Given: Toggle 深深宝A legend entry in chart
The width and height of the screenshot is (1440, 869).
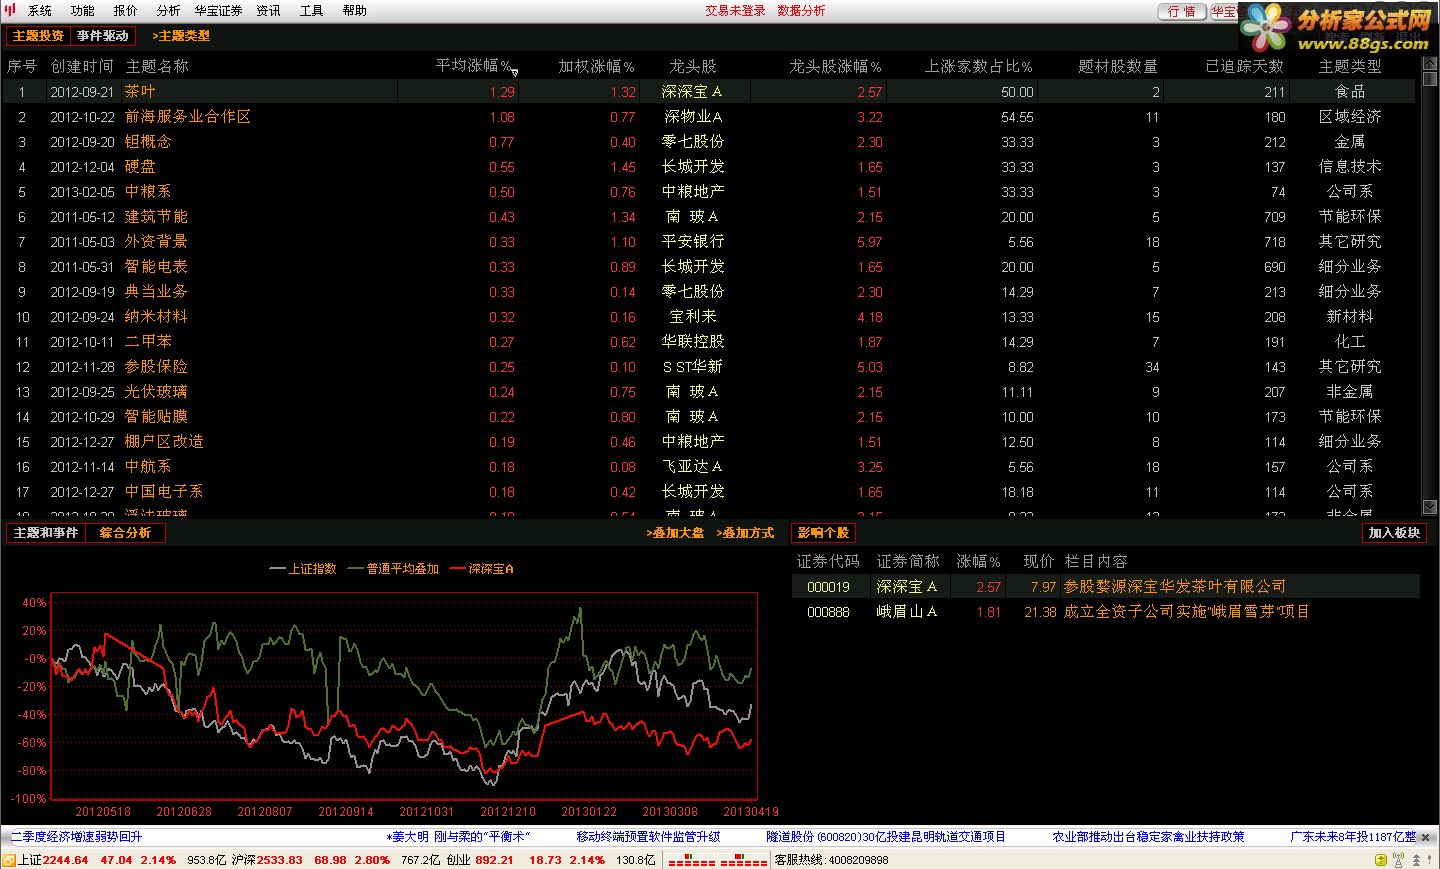Looking at the screenshot, I should click(482, 568).
